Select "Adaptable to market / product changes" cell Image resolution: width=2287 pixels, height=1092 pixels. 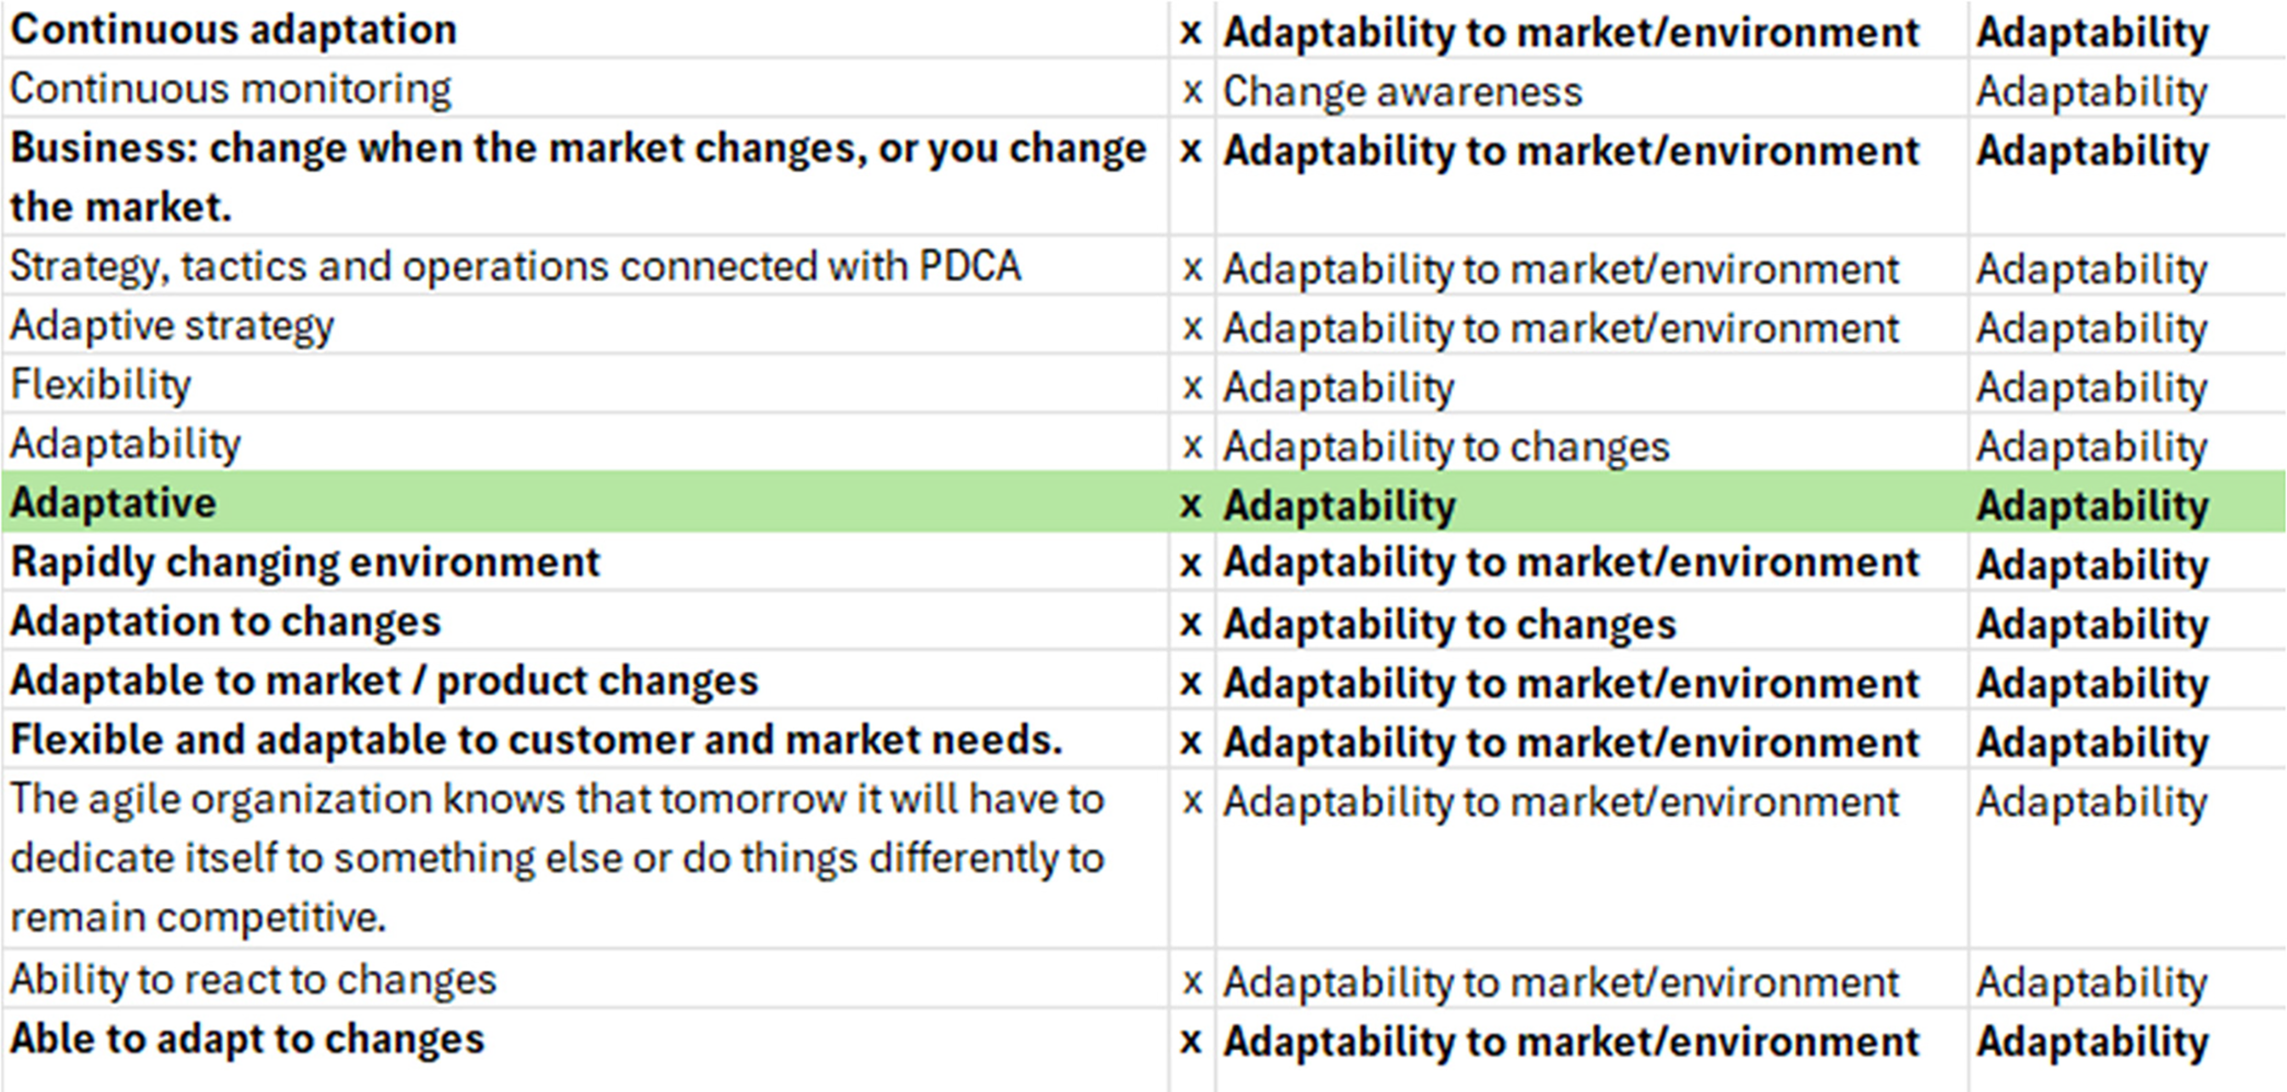coord(384,681)
